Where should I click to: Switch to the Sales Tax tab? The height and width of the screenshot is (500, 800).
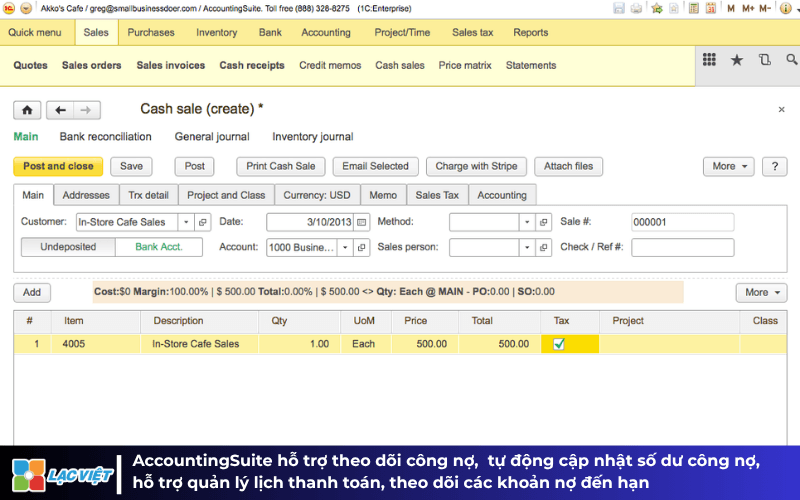[x=437, y=195]
